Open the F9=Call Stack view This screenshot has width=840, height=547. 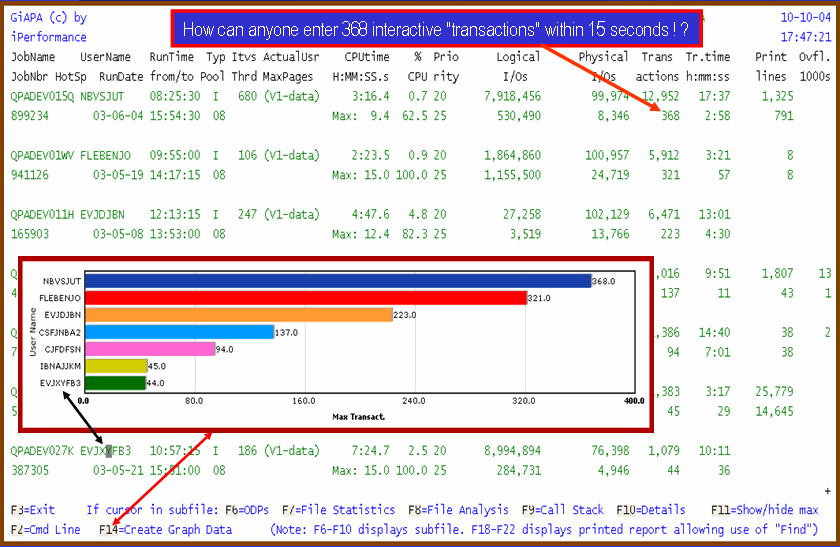pos(563,510)
